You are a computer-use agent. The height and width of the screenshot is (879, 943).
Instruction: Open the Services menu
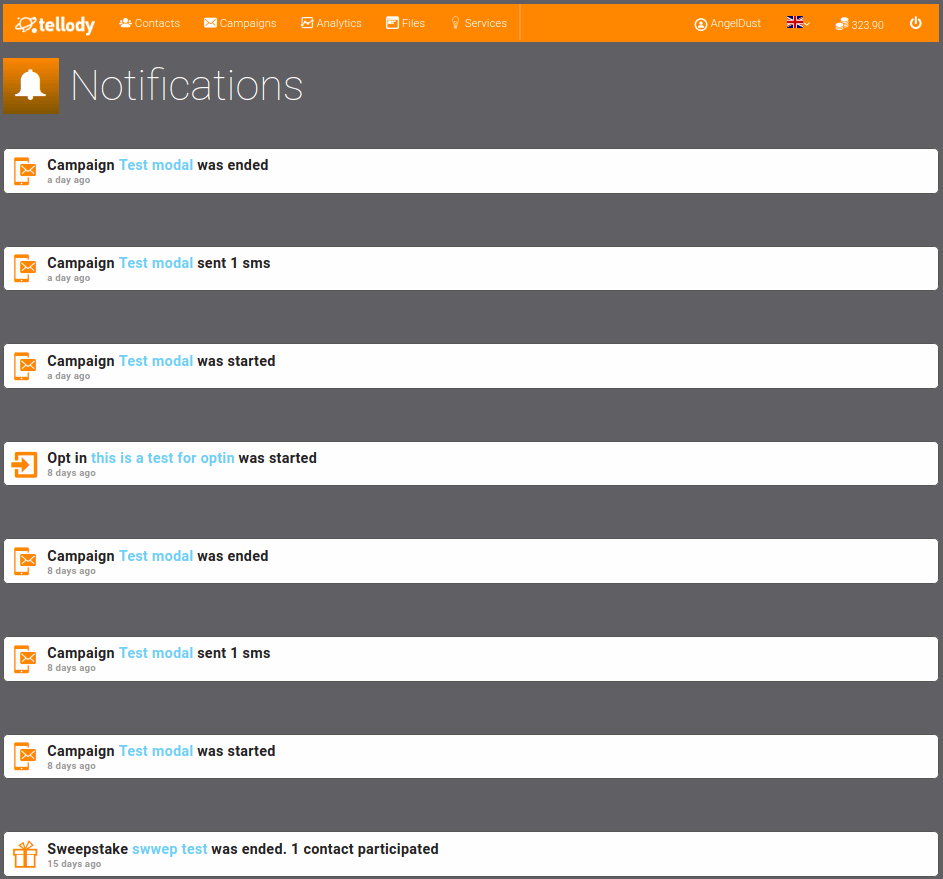point(479,23)
